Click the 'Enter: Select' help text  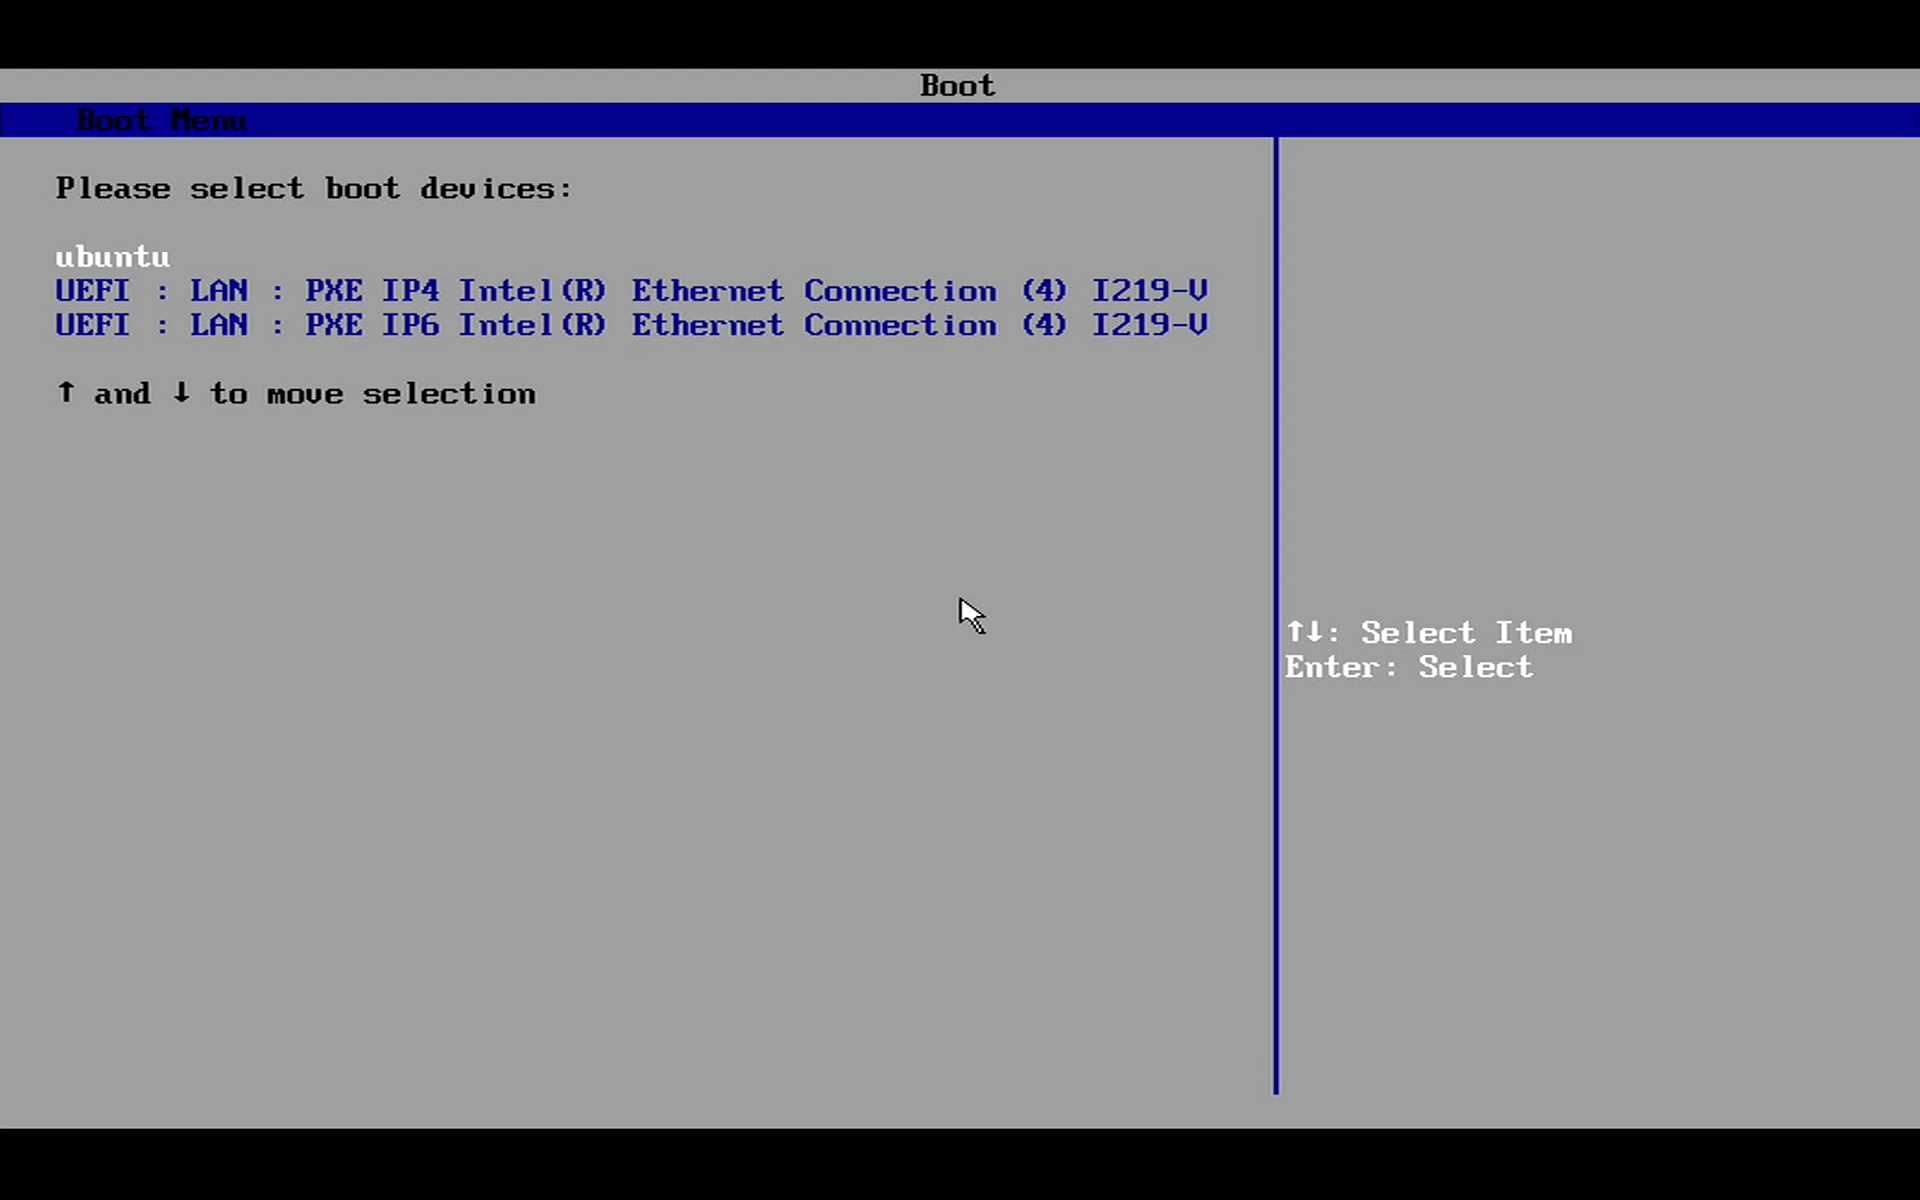coord(1409,667)
